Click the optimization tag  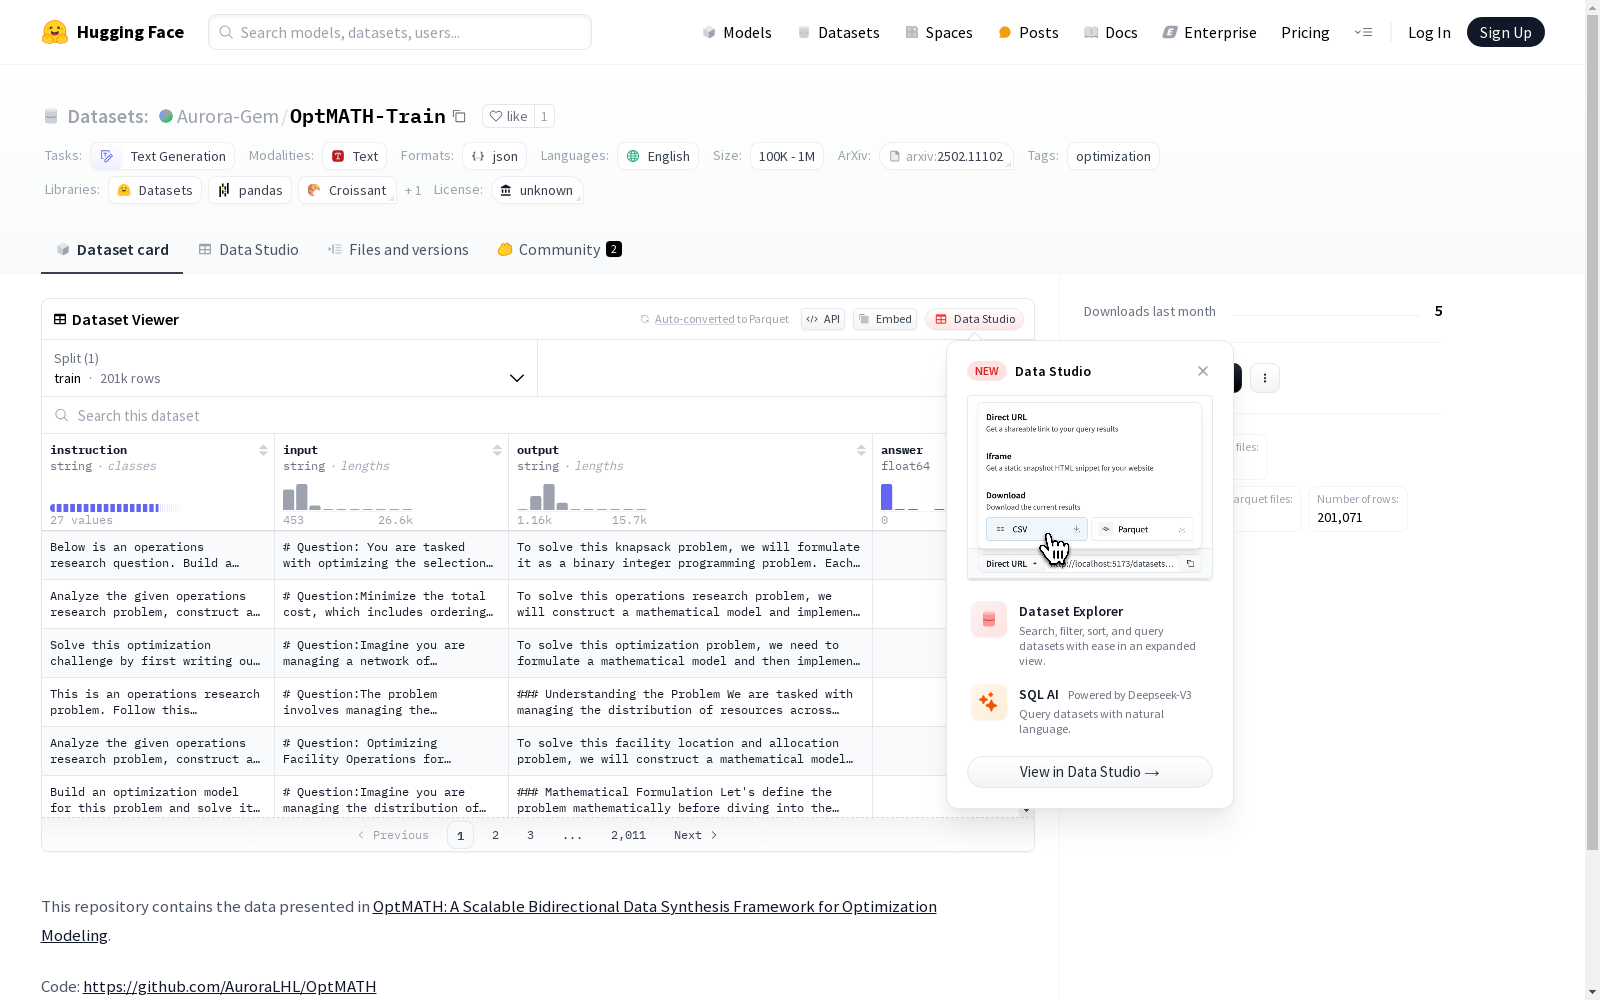[x=1113, y=156]
